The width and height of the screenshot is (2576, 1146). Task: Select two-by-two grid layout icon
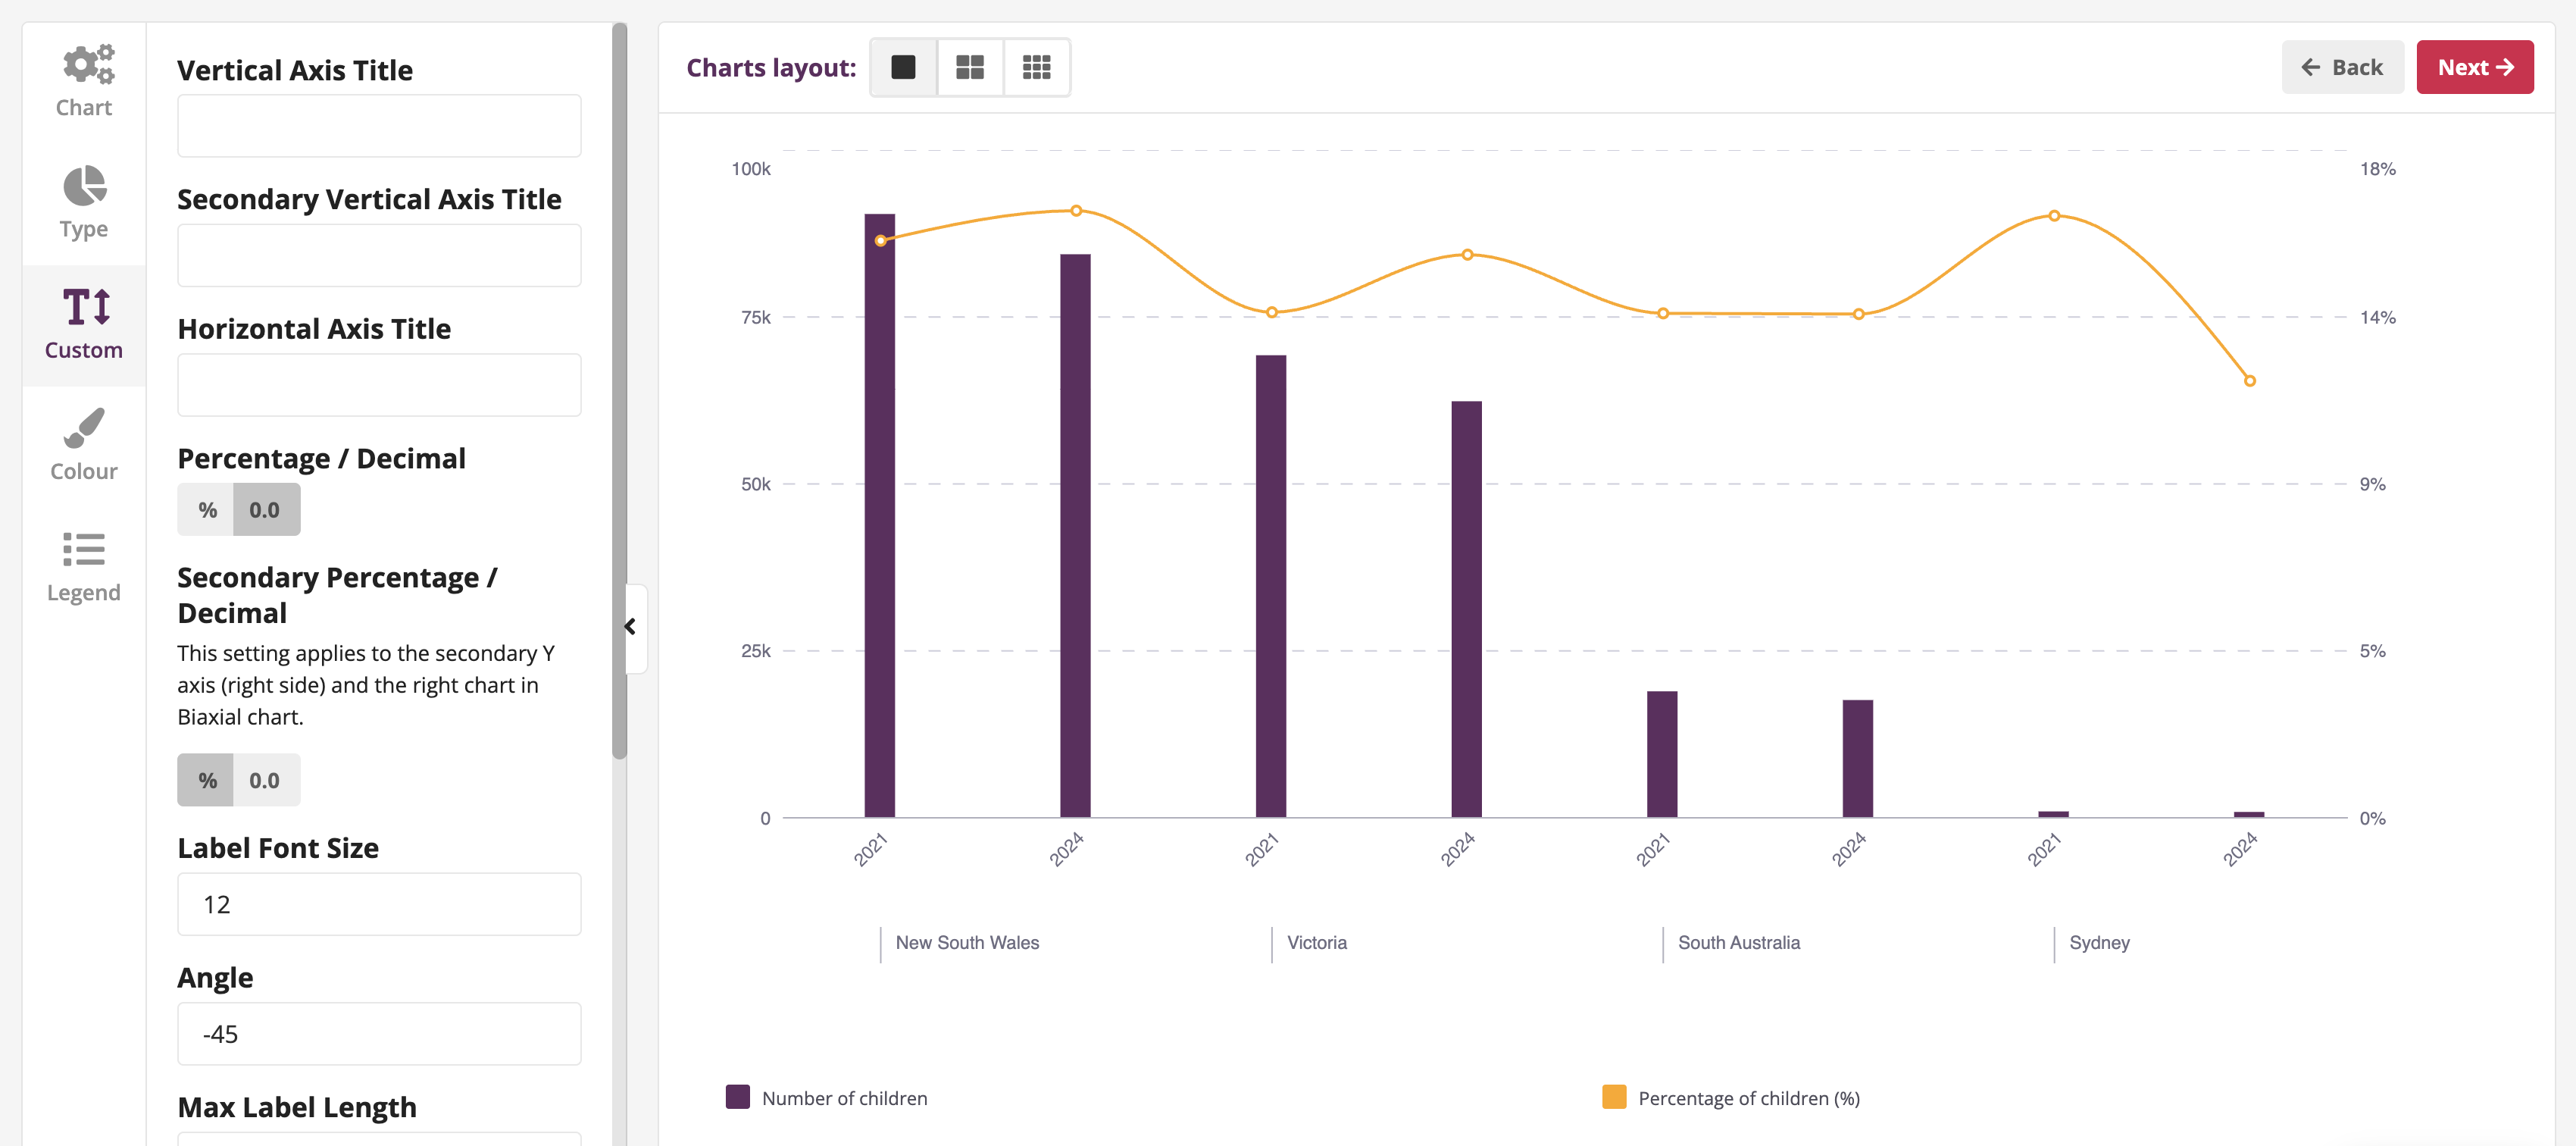click(x=969, y=67)
